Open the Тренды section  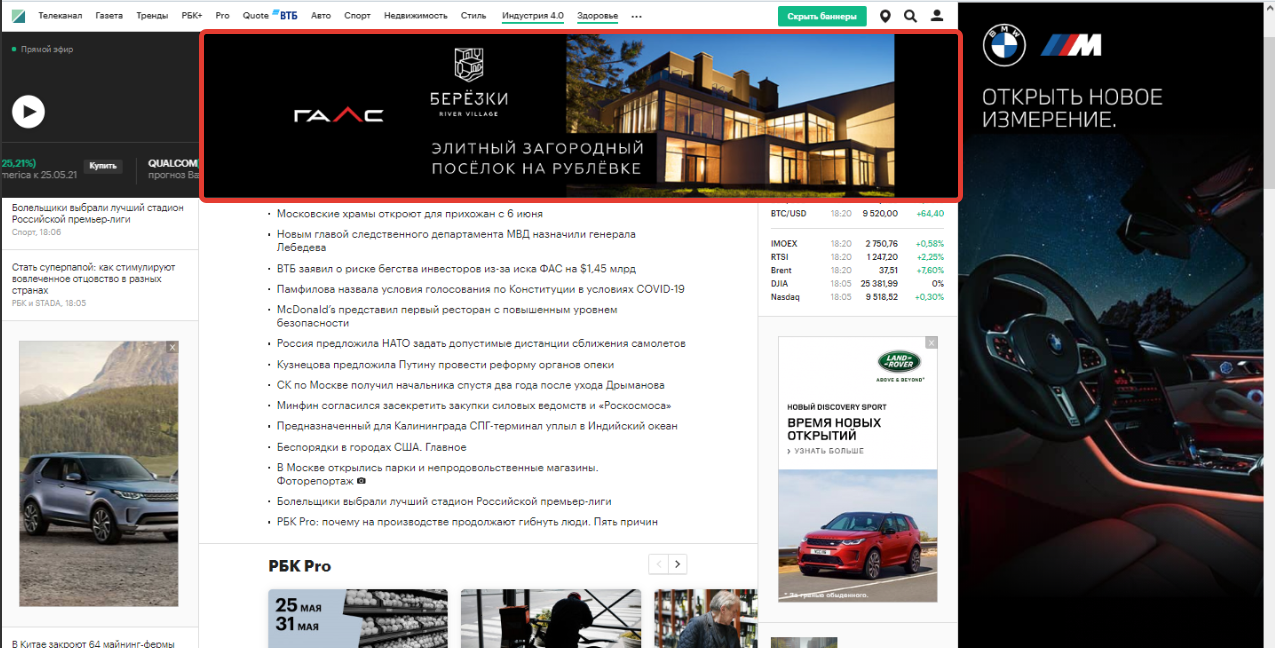(152, 16)
